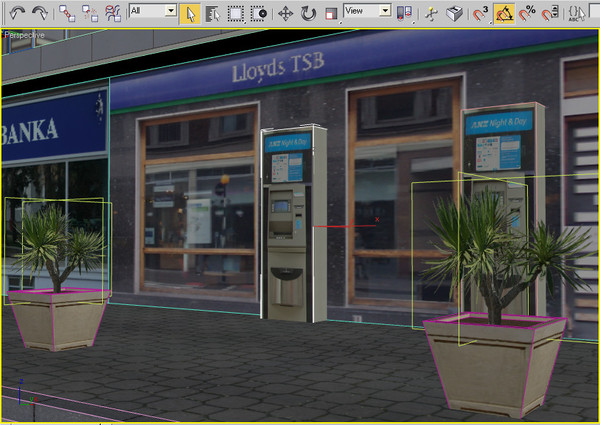Screen dimensions: 600x425
Task: Enable the Select and Manipulate tool
Action: (432, 14)
